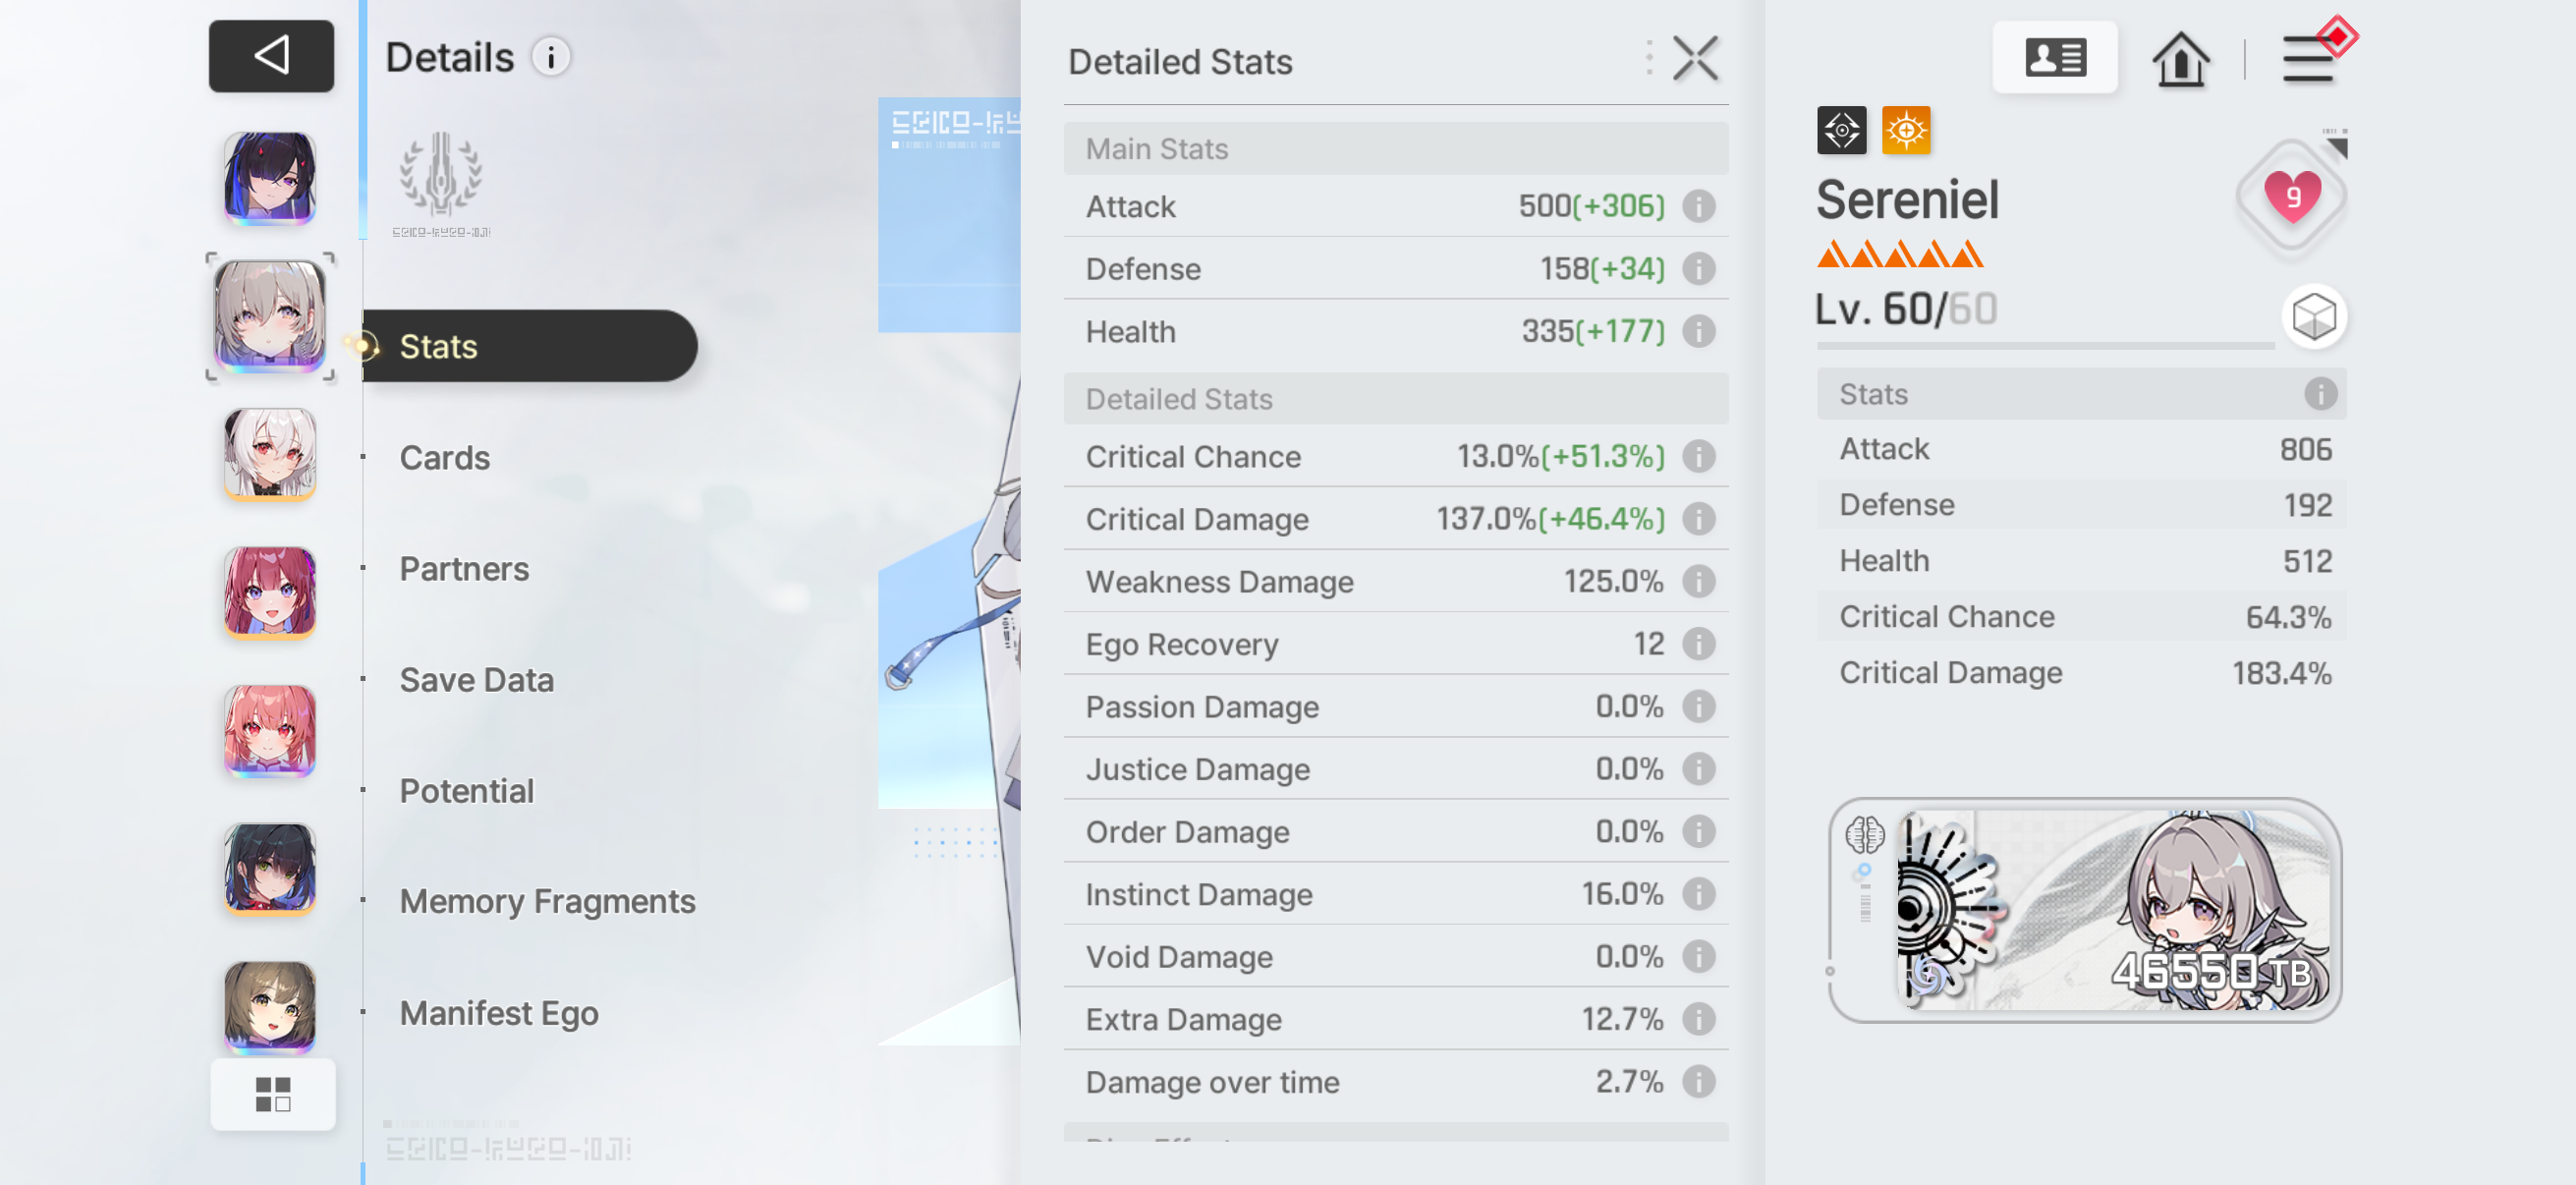
Task: Show info for Critical Chance stat
Action: coord(1699,457)
